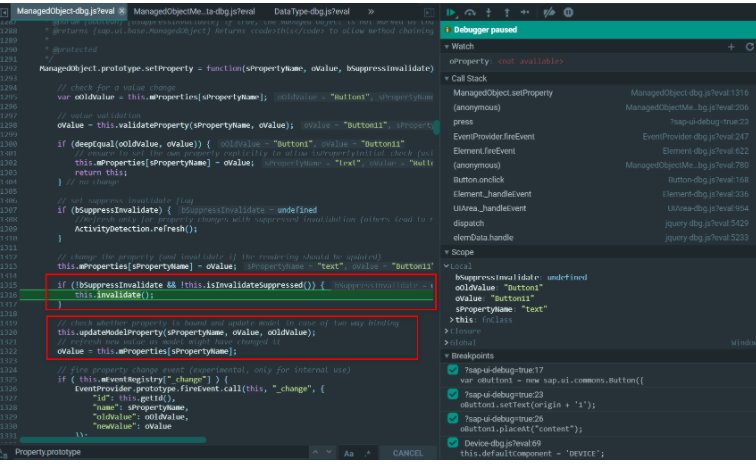Image resolution: width=756 pixels, height=464 pixels.
Task: Click the Debugger paused banner
Action: (599, 30)
